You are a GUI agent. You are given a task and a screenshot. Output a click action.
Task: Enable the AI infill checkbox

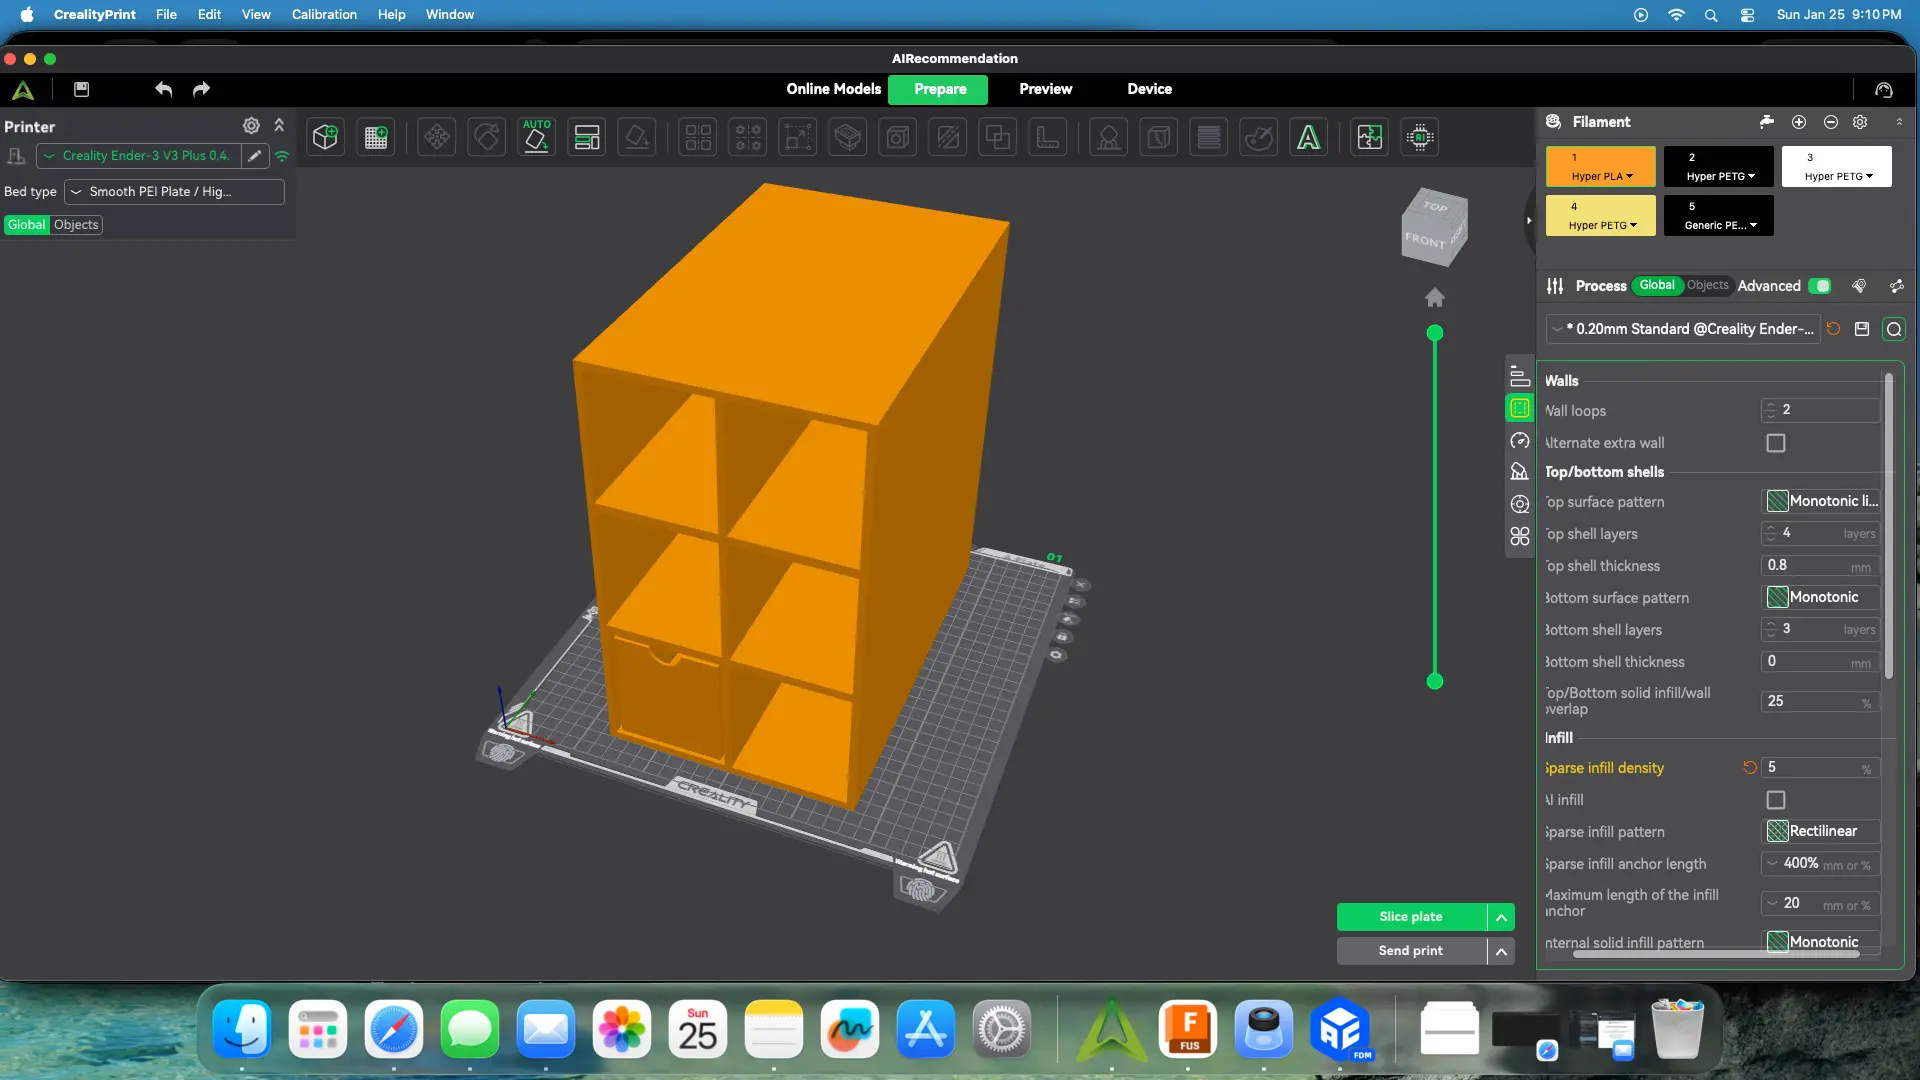1776,800
